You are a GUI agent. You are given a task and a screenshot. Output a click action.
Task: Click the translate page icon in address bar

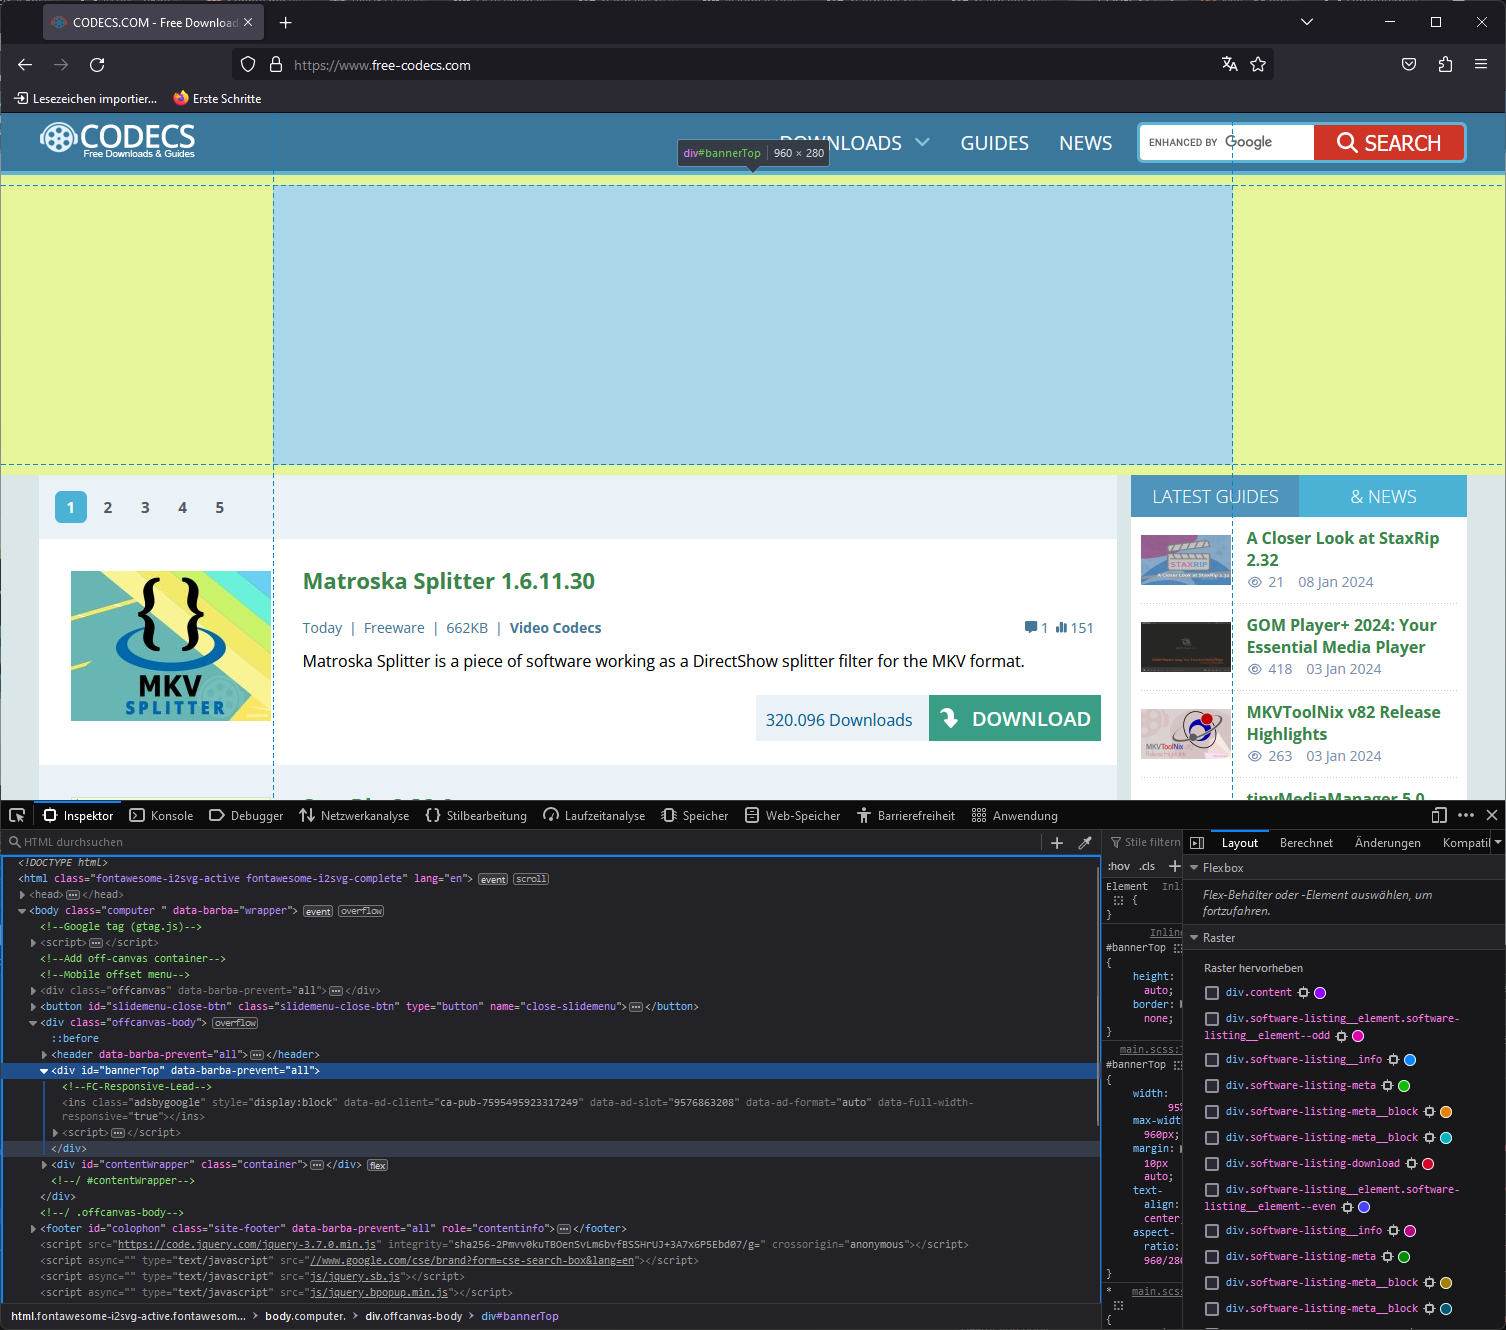tap(1229, 64)
